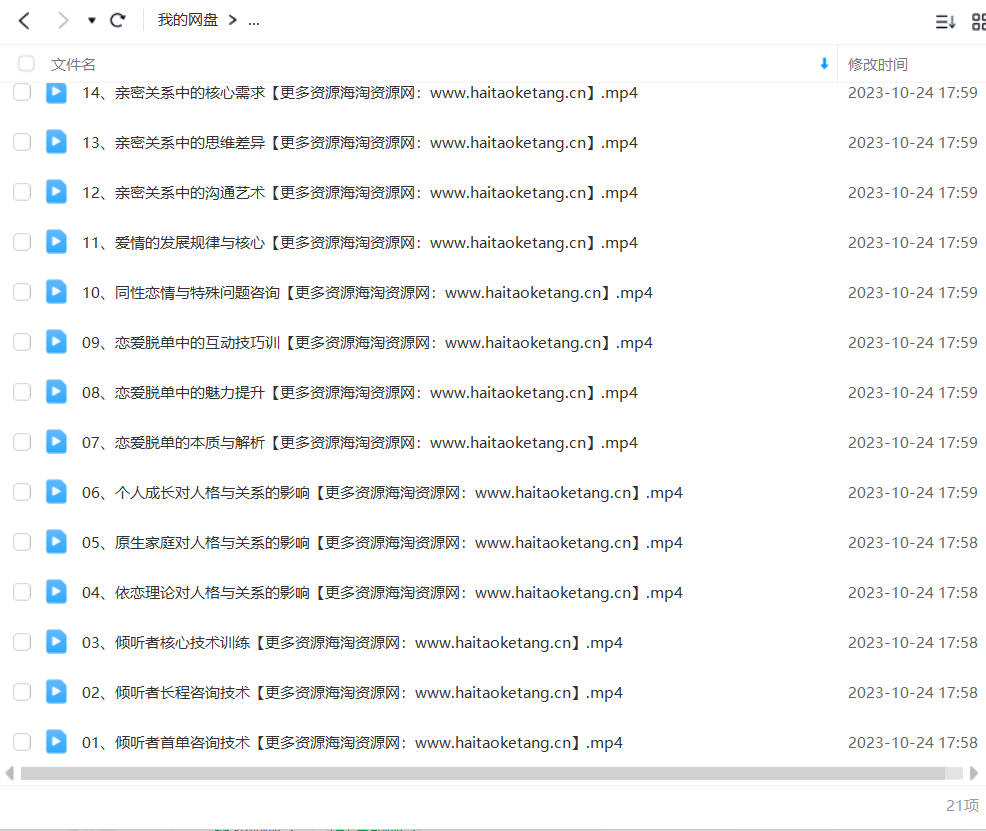Screen dimensions: 986x831
Task: Click the horizontal scrollbar thumb
Action: click(483, 773)
